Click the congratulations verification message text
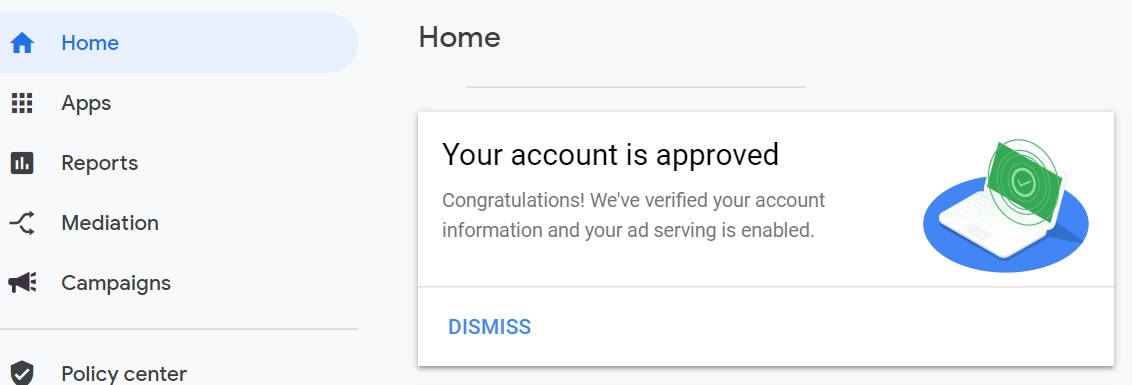 [x=633, y=215]
